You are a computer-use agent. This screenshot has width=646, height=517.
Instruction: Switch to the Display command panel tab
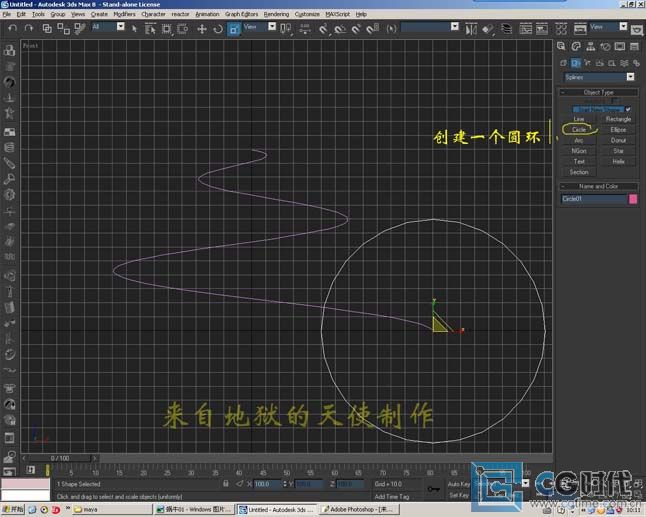pyautogui.click(x=620, y=47)
